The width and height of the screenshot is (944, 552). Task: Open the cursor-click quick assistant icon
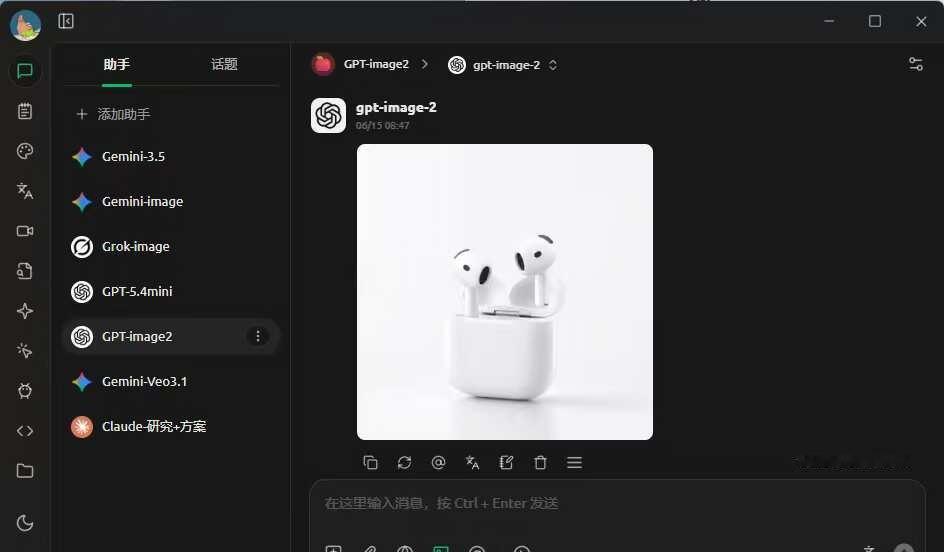point(25,350)
